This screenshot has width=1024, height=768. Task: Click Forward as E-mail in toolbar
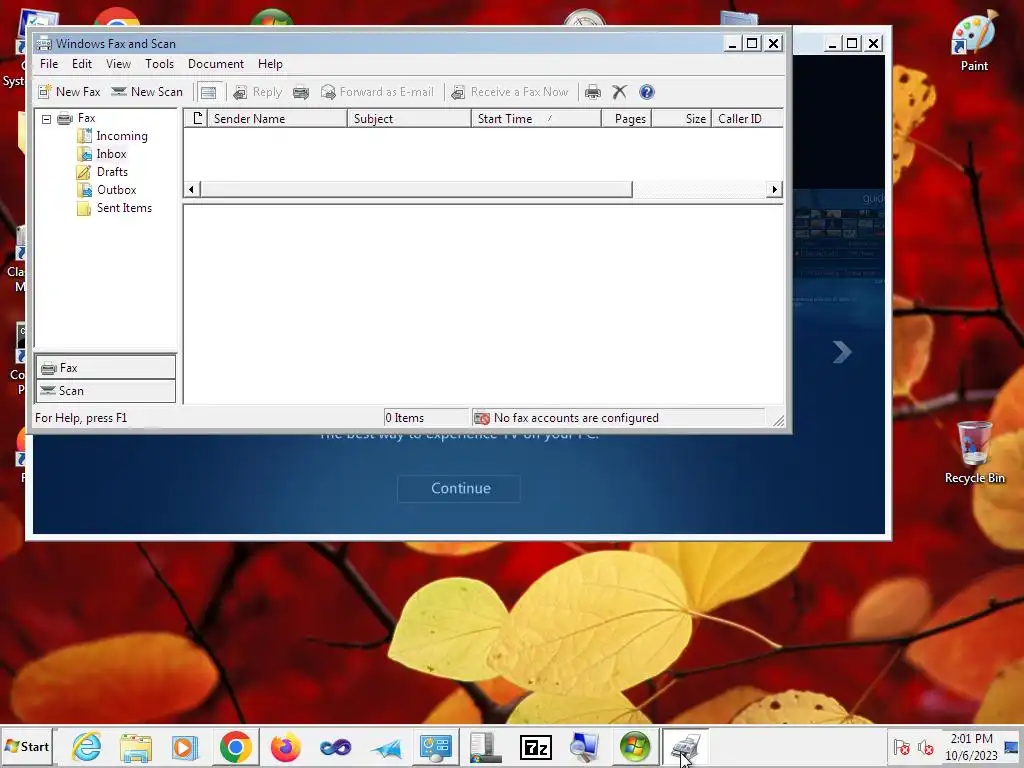pos(377,92)
